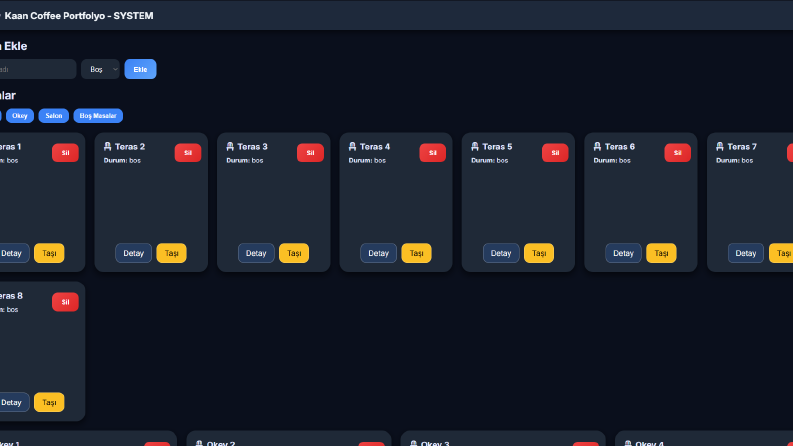
Task: Delete Teras 8 with Sil button
Action: pos(65,302)
